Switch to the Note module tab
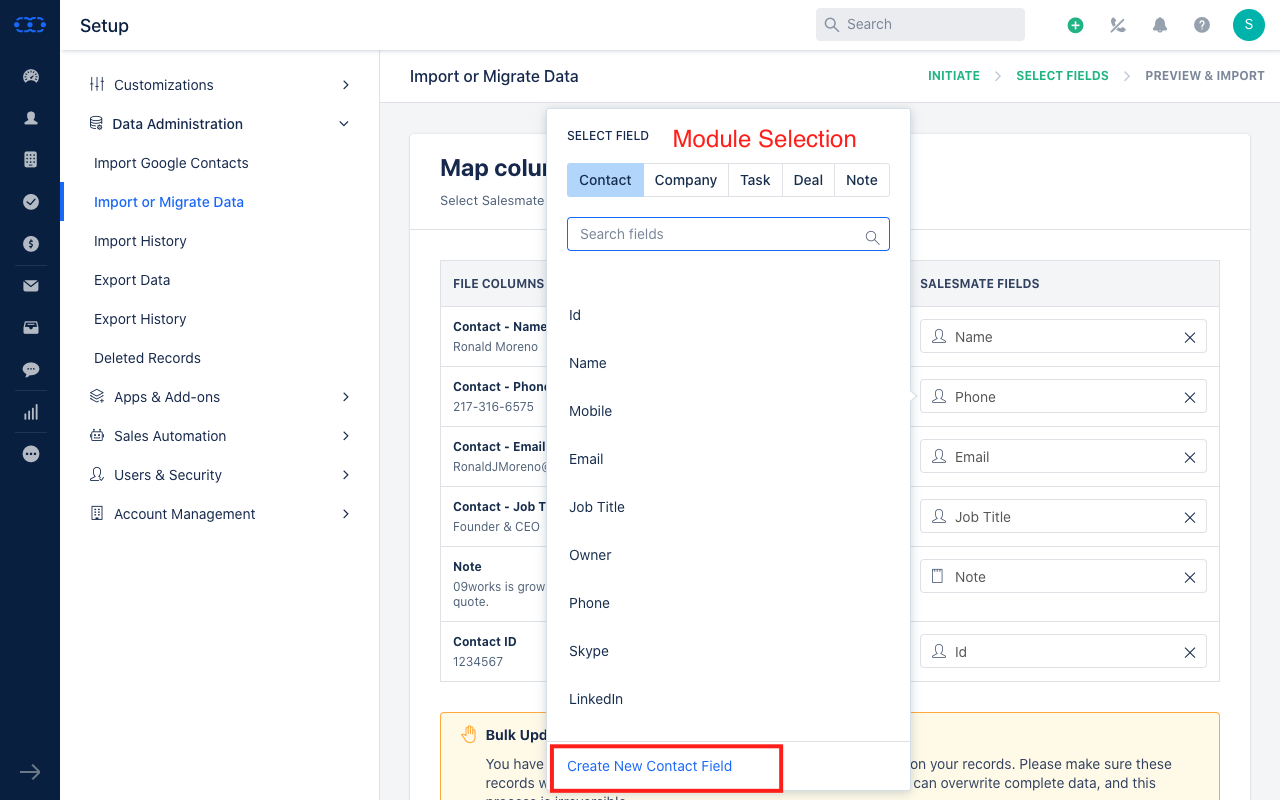This screenshot has width=1280, height=800. (862, 180)
